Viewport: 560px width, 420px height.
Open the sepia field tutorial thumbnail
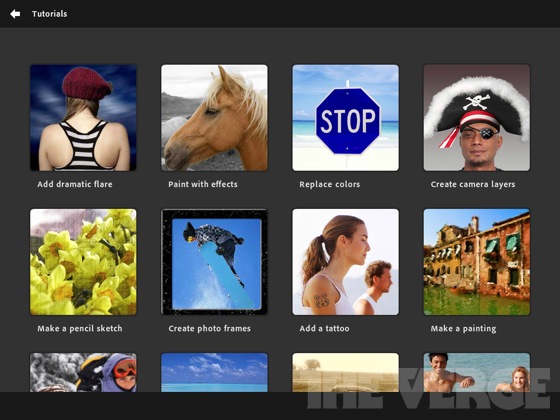[345, 372]
